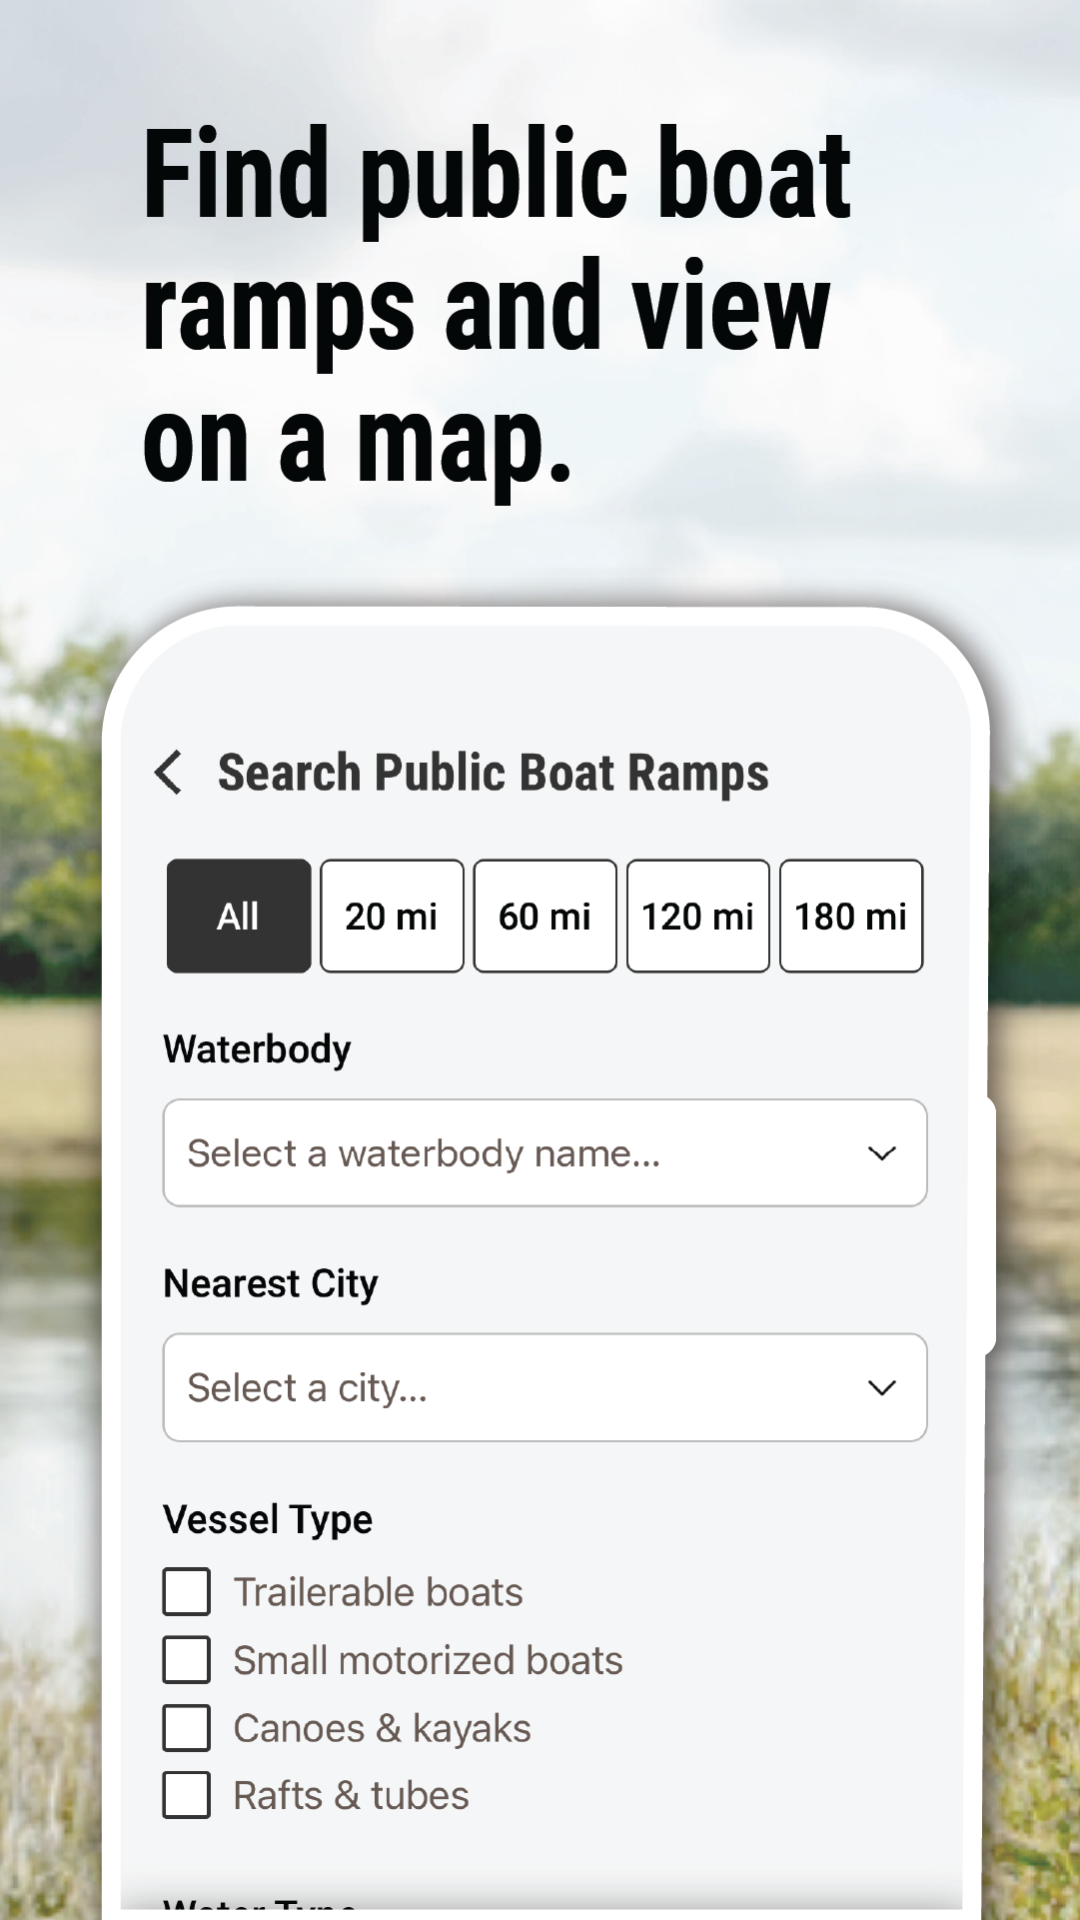Tick the Rafts & tubes checkbox
This screenshot has width=1080, height=1920.
tap(187, 1795)
